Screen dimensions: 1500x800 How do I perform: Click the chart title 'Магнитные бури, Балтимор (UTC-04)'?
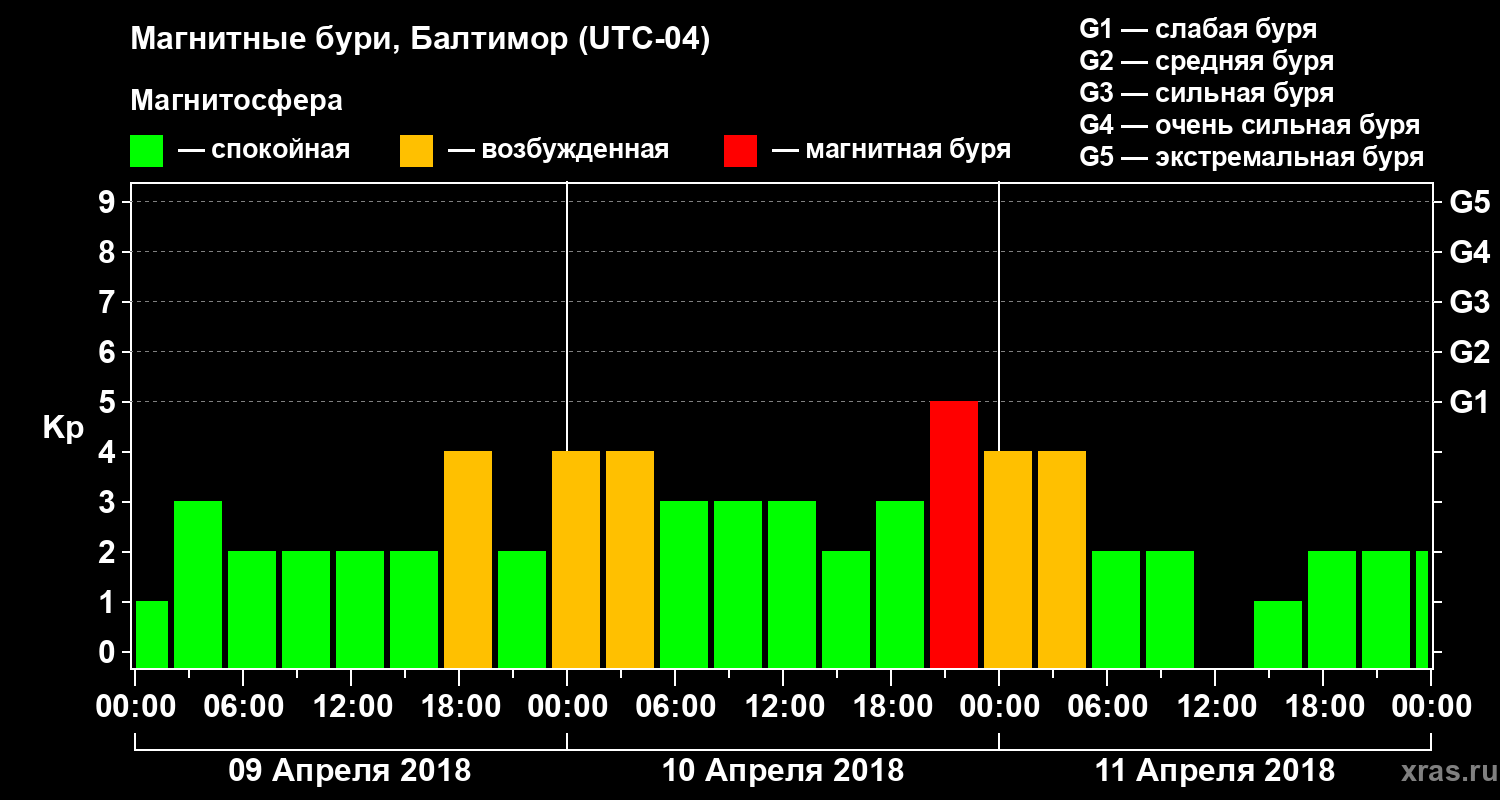[420, 41]
